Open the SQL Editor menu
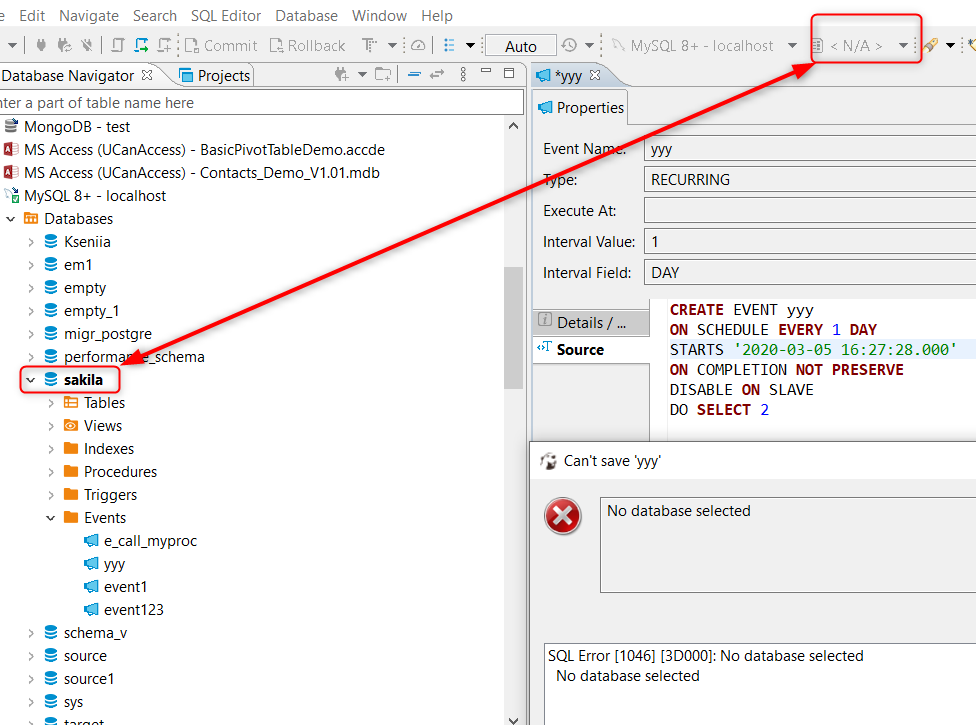The height and width of the screenshot is (725, 976). pos(226,16)
